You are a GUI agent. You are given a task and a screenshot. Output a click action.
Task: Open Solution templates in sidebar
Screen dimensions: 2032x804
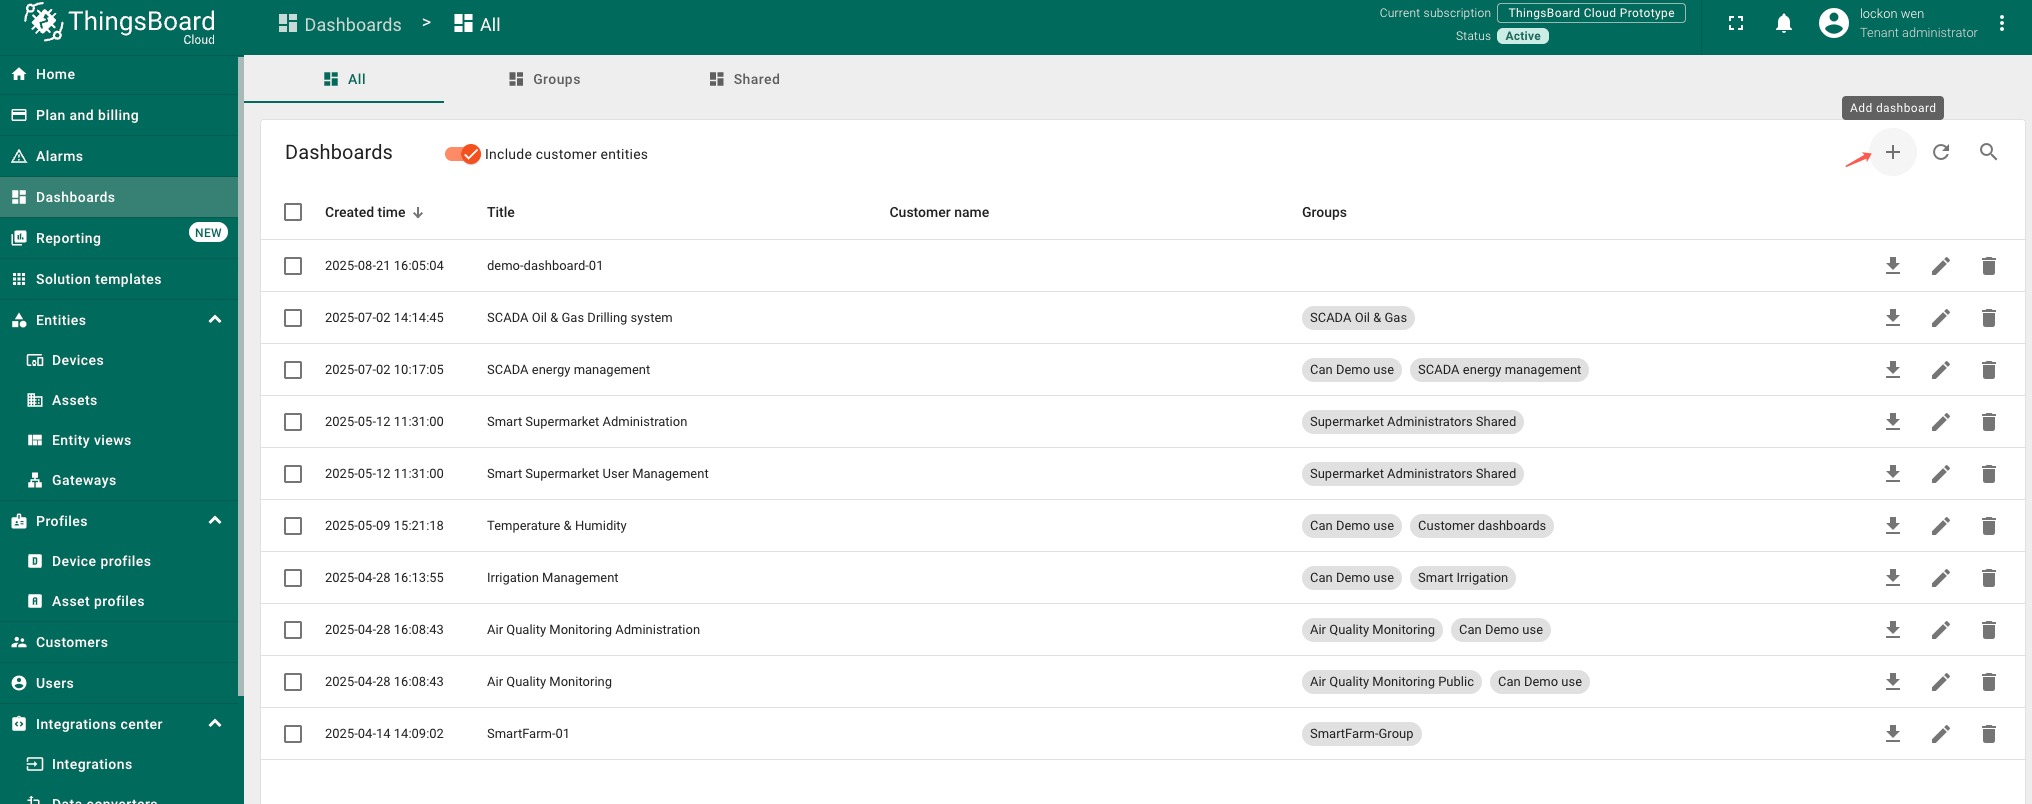click(x=119, y=279)
